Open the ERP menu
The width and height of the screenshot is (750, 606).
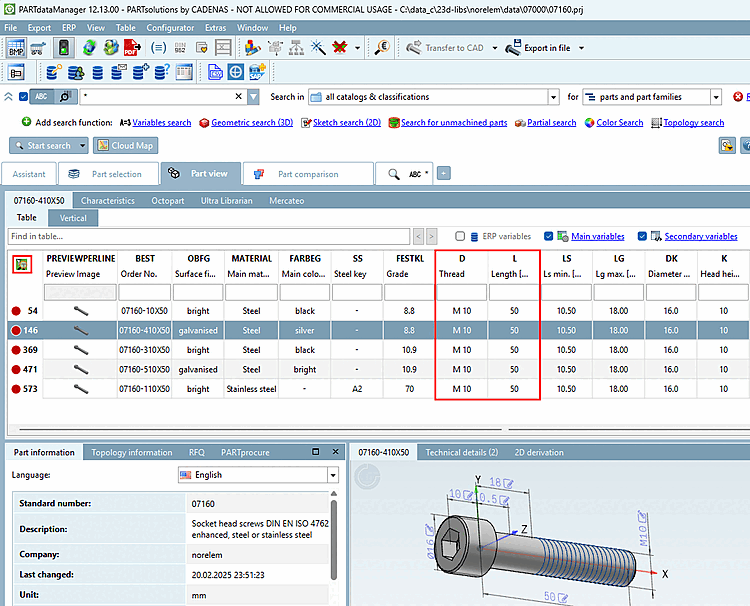(x=69, y=28)
